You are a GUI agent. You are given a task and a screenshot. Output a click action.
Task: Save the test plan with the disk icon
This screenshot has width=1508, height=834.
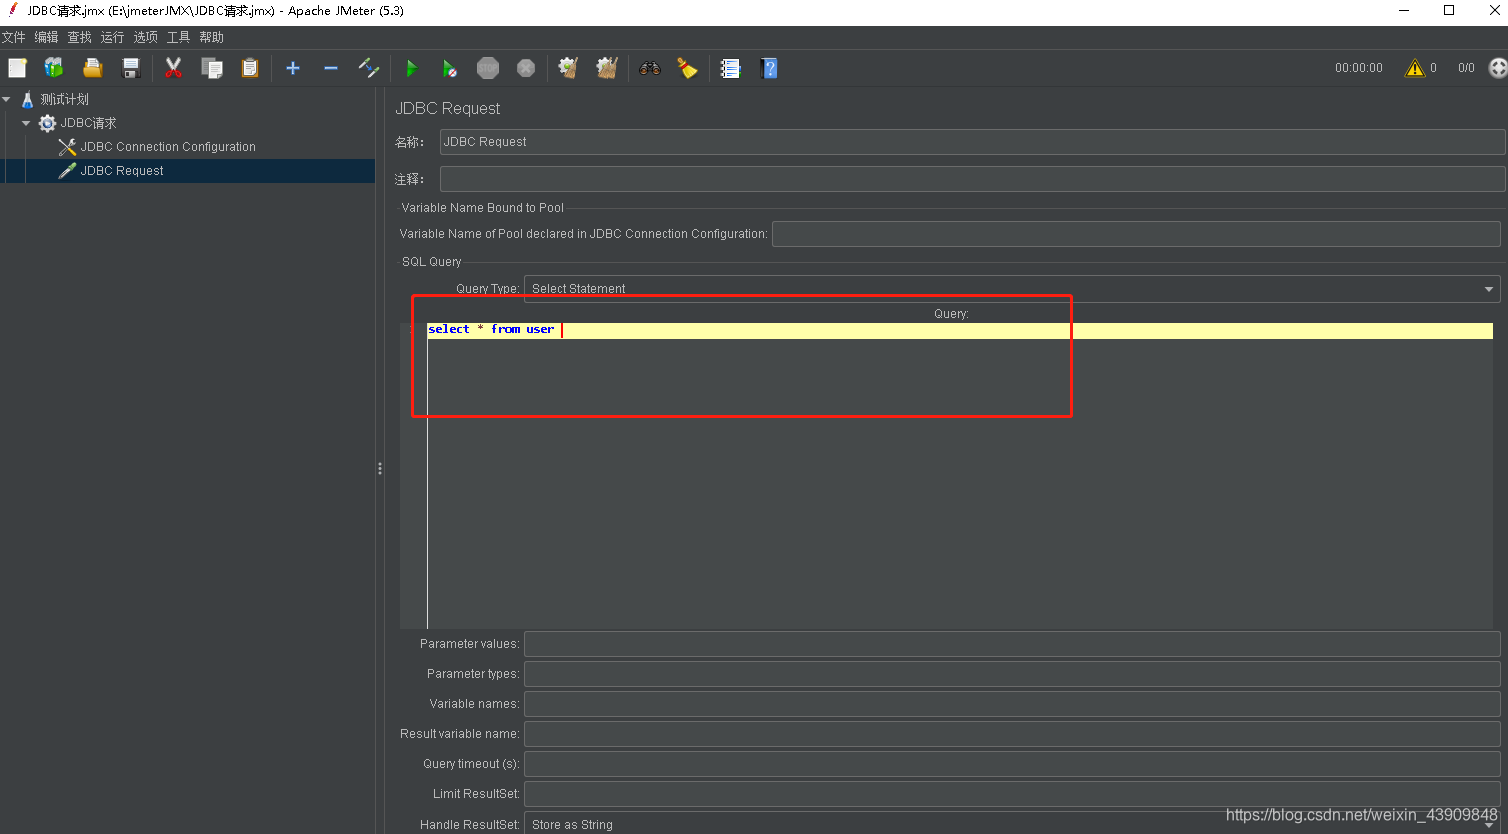(x=131, y=68)
